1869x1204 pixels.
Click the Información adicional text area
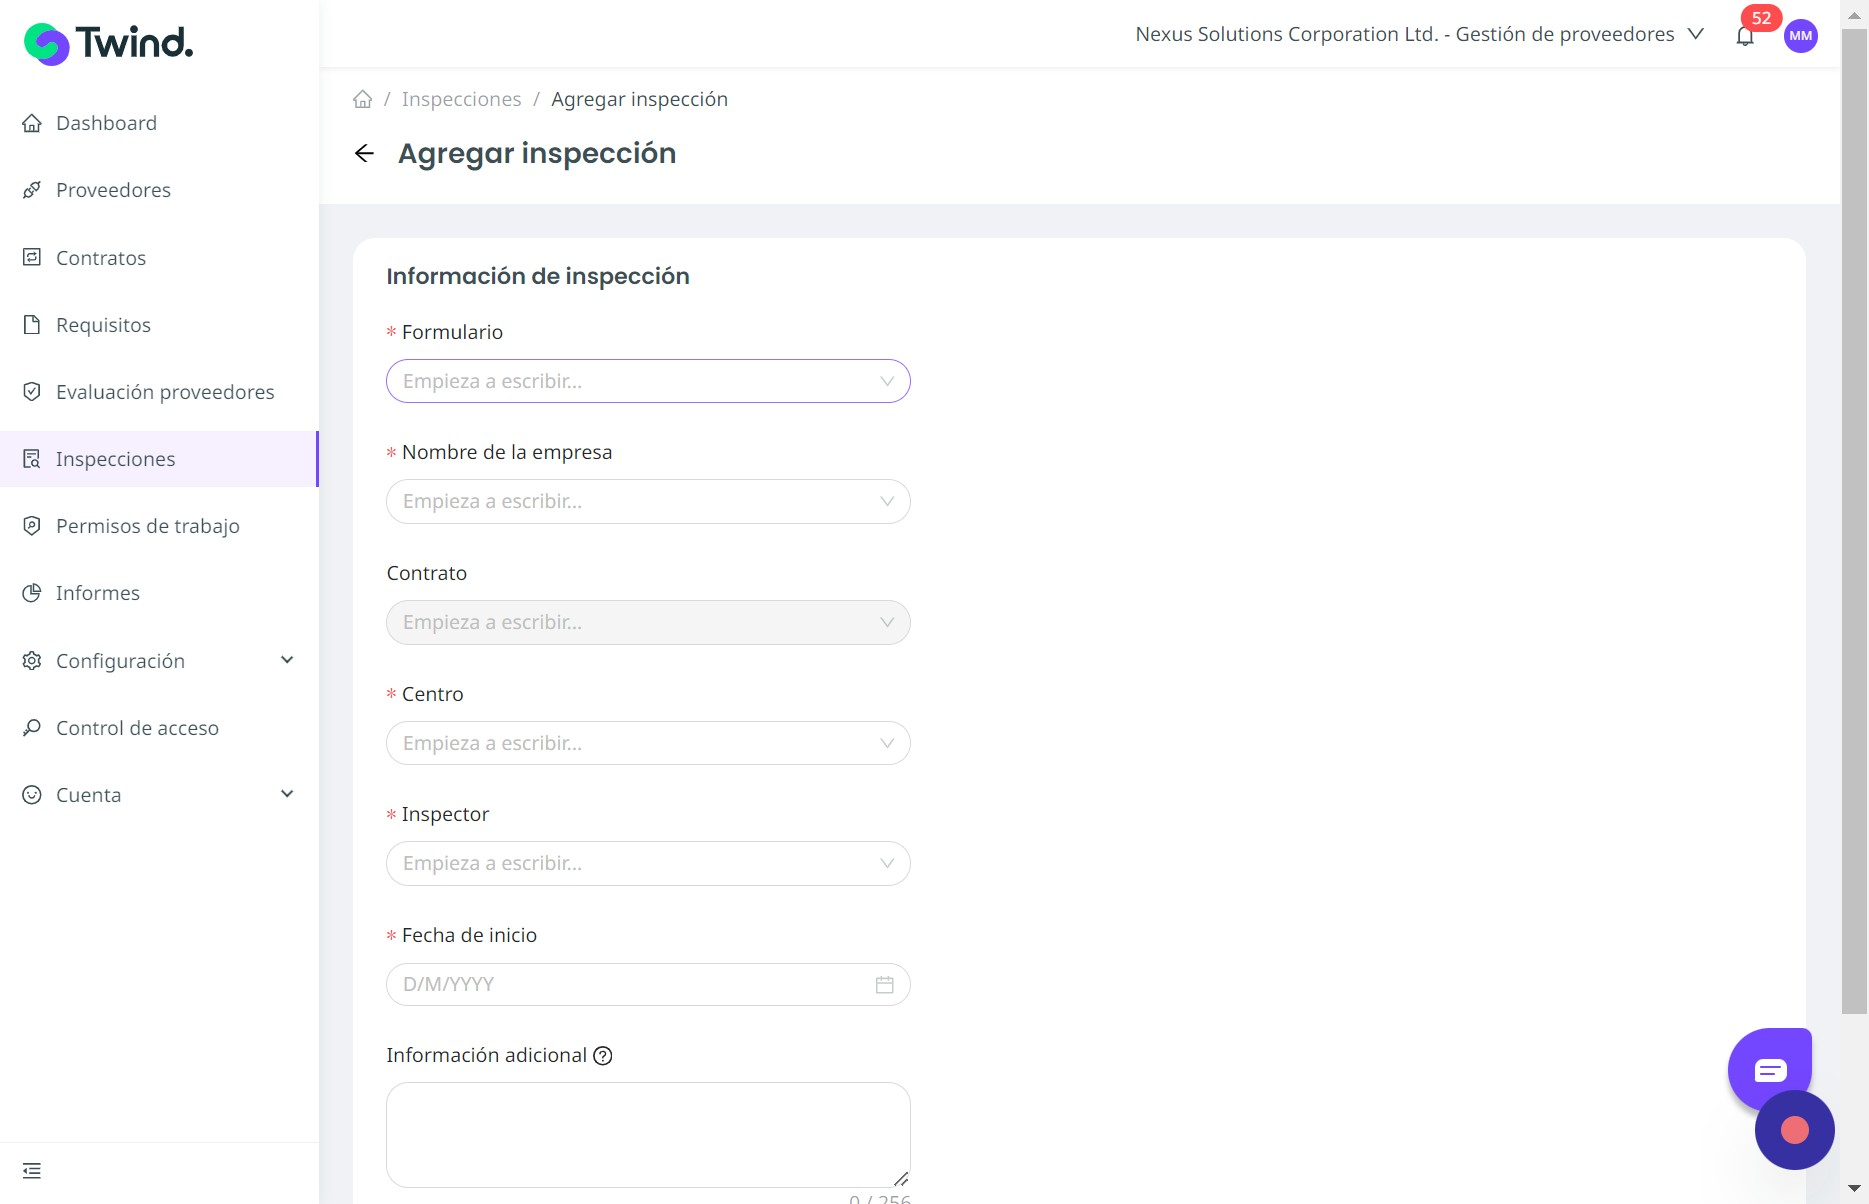coord(648,1135)
